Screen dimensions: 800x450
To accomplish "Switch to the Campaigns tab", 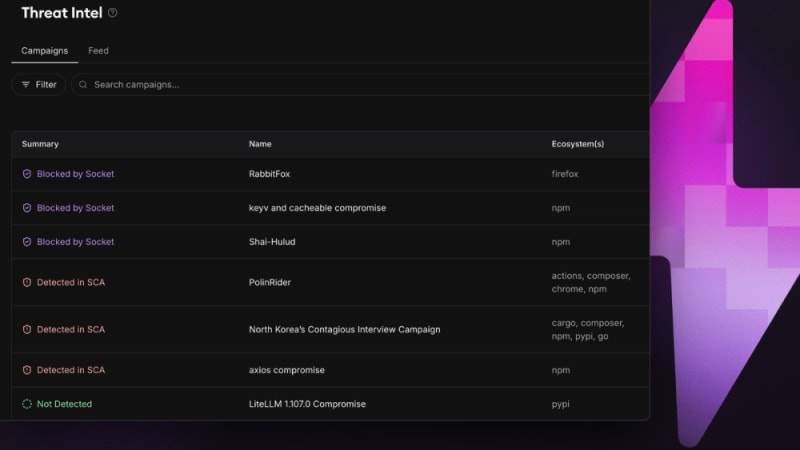I will [44, 51].
